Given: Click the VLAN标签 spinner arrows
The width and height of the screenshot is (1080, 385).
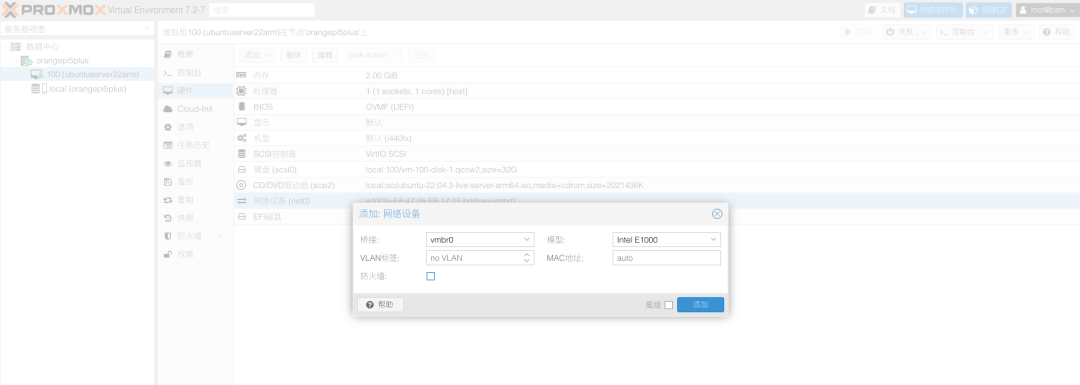Looking at the screenshot, I should coord(527,258).
